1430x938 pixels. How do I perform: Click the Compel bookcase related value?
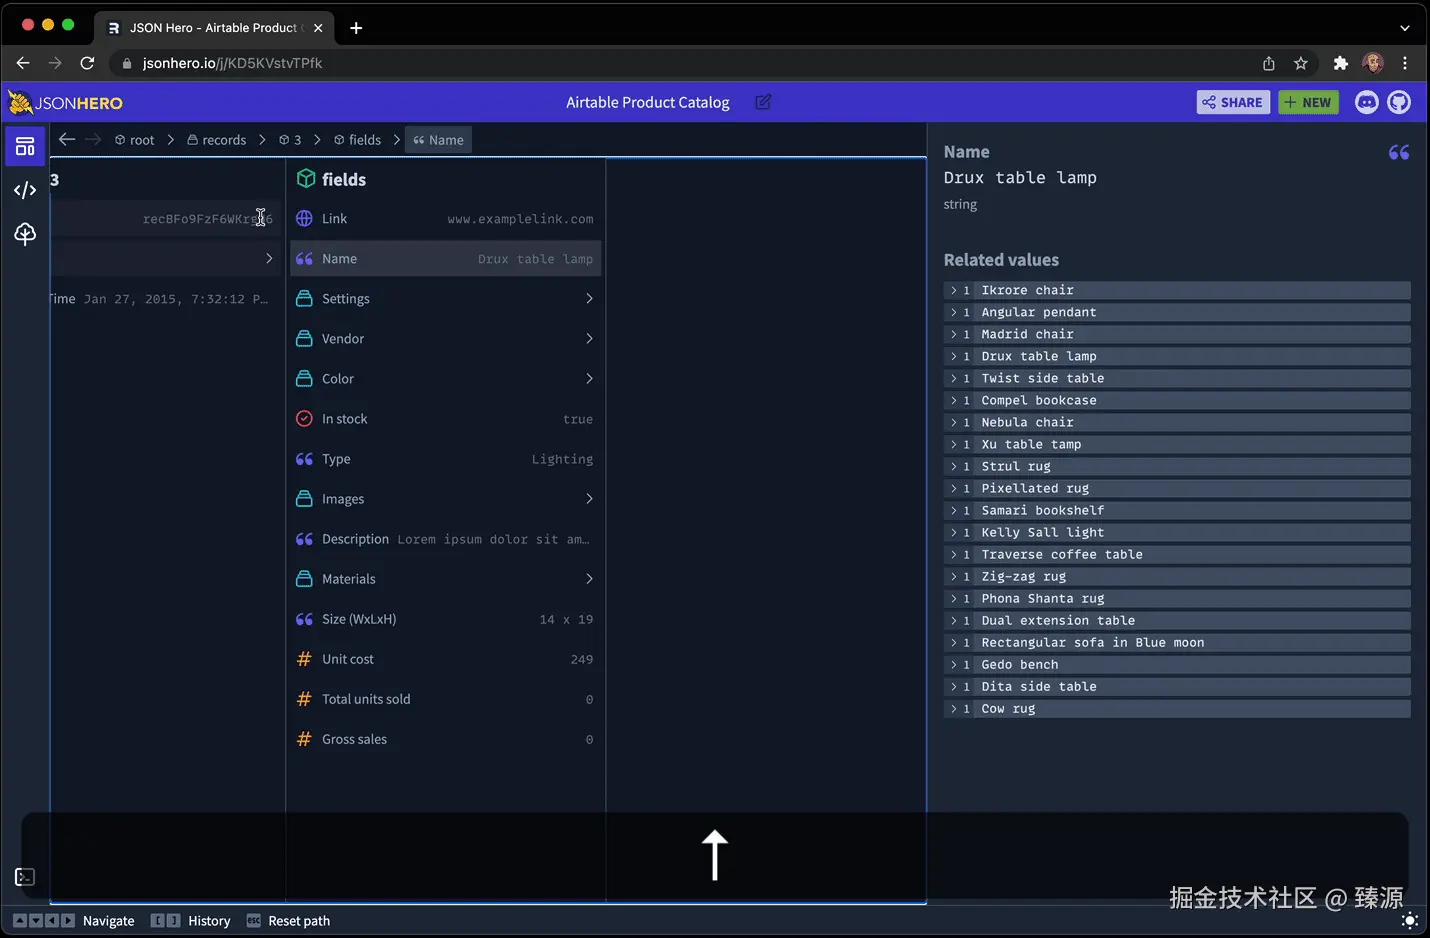[x=1177, y=400]
